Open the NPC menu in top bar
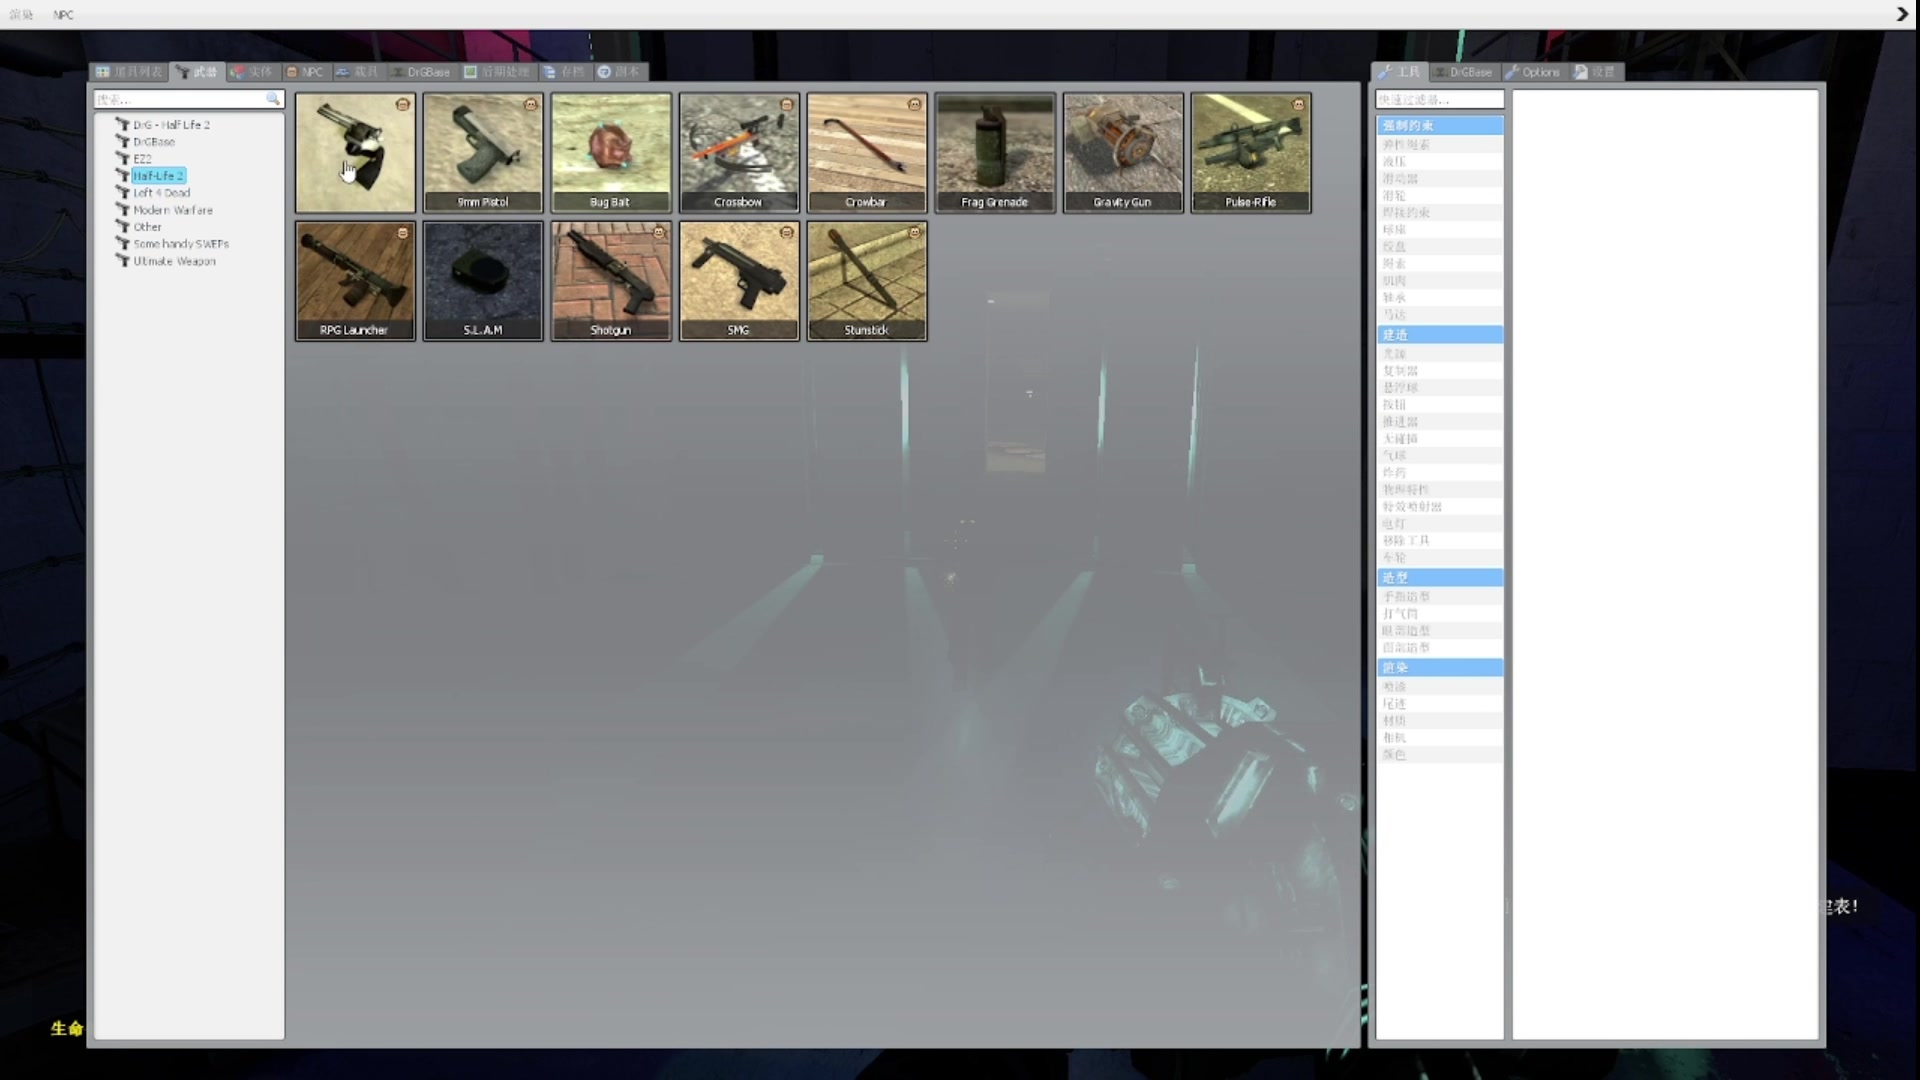1920x1080 pixels. pyautogui.click(x=63, y=15)
